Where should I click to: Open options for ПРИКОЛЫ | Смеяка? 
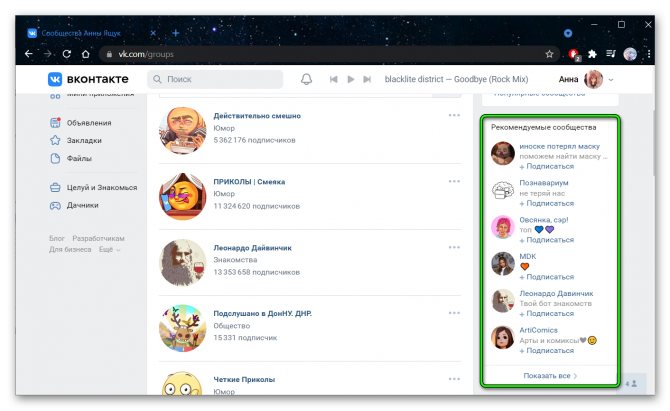point(454,181)
